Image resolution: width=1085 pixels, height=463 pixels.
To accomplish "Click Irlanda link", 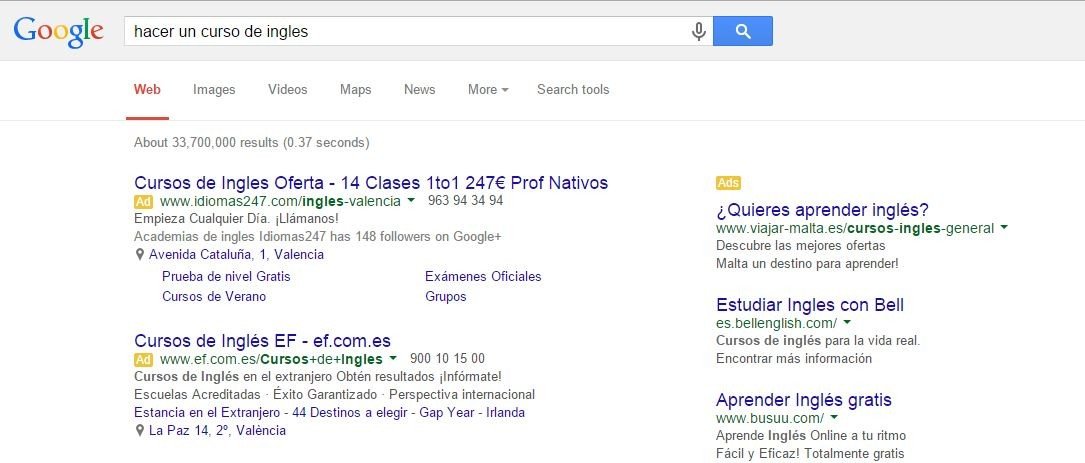I will [507, 412].
